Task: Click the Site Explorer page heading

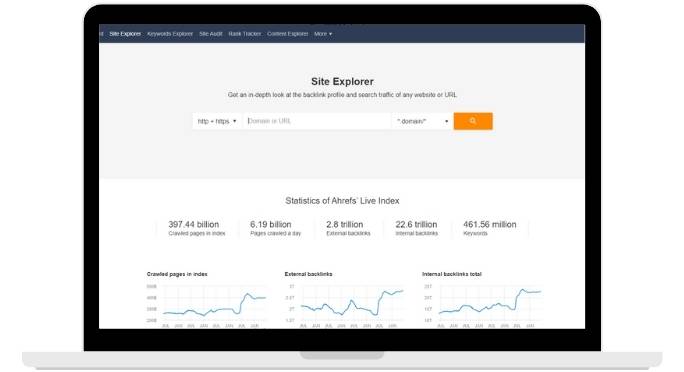Action: [x=342, y=82]
